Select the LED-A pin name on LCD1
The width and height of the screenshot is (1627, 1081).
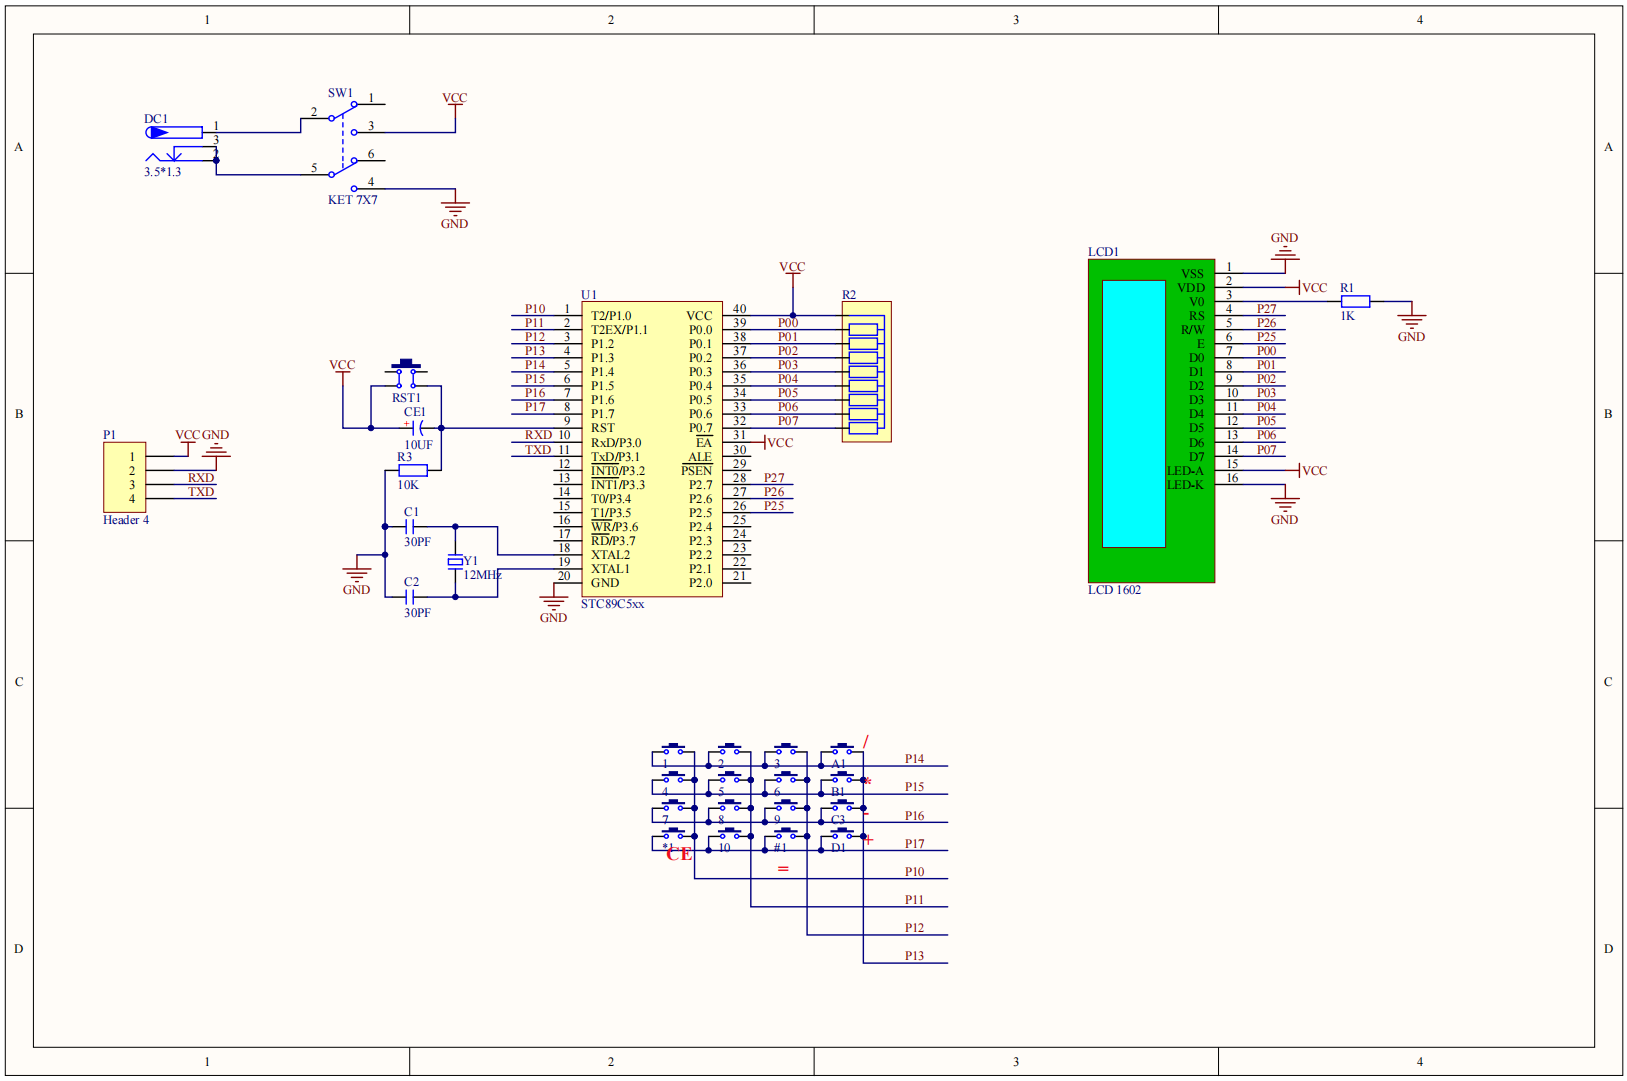coord(1185,471)
